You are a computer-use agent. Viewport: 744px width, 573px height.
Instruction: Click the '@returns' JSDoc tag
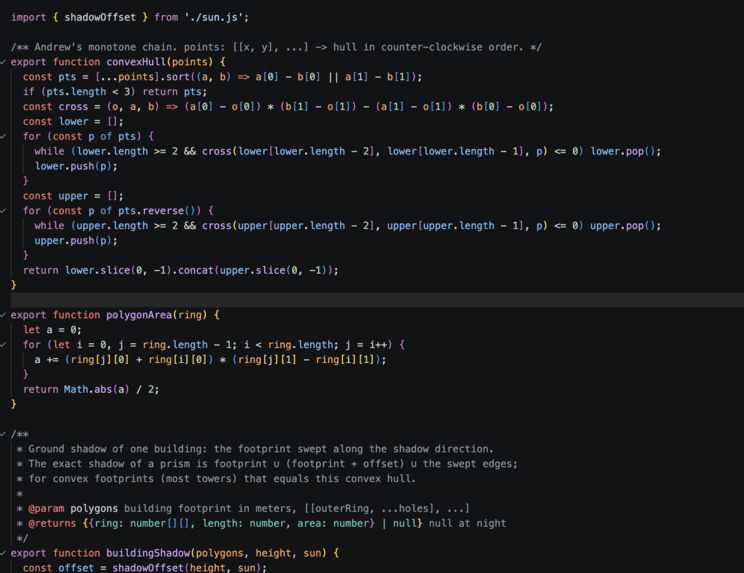[52, 523]
